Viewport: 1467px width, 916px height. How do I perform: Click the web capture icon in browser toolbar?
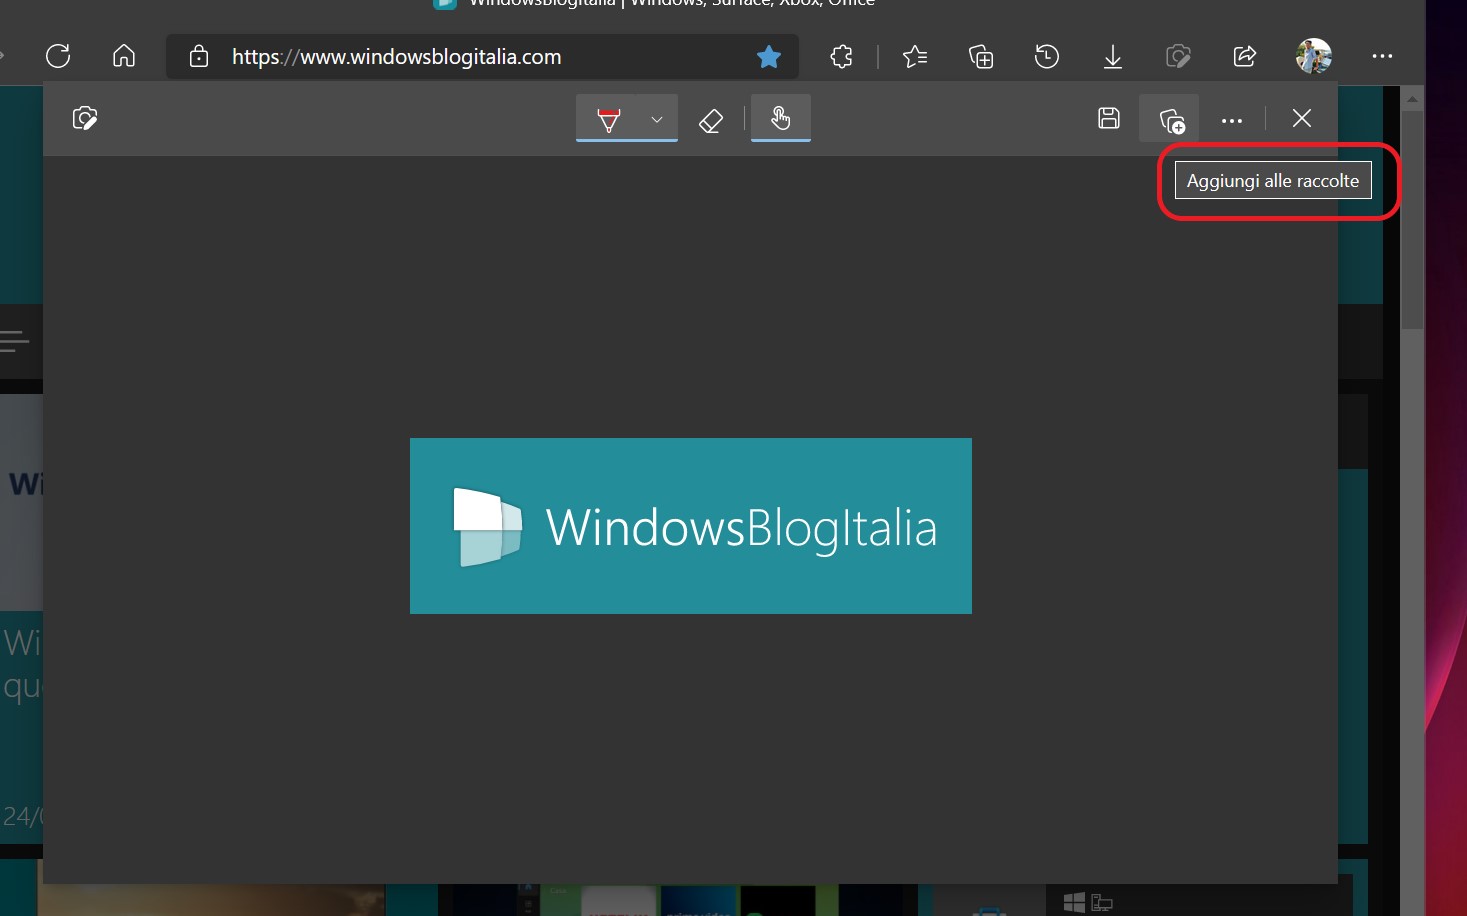(x=1179, y=57)
